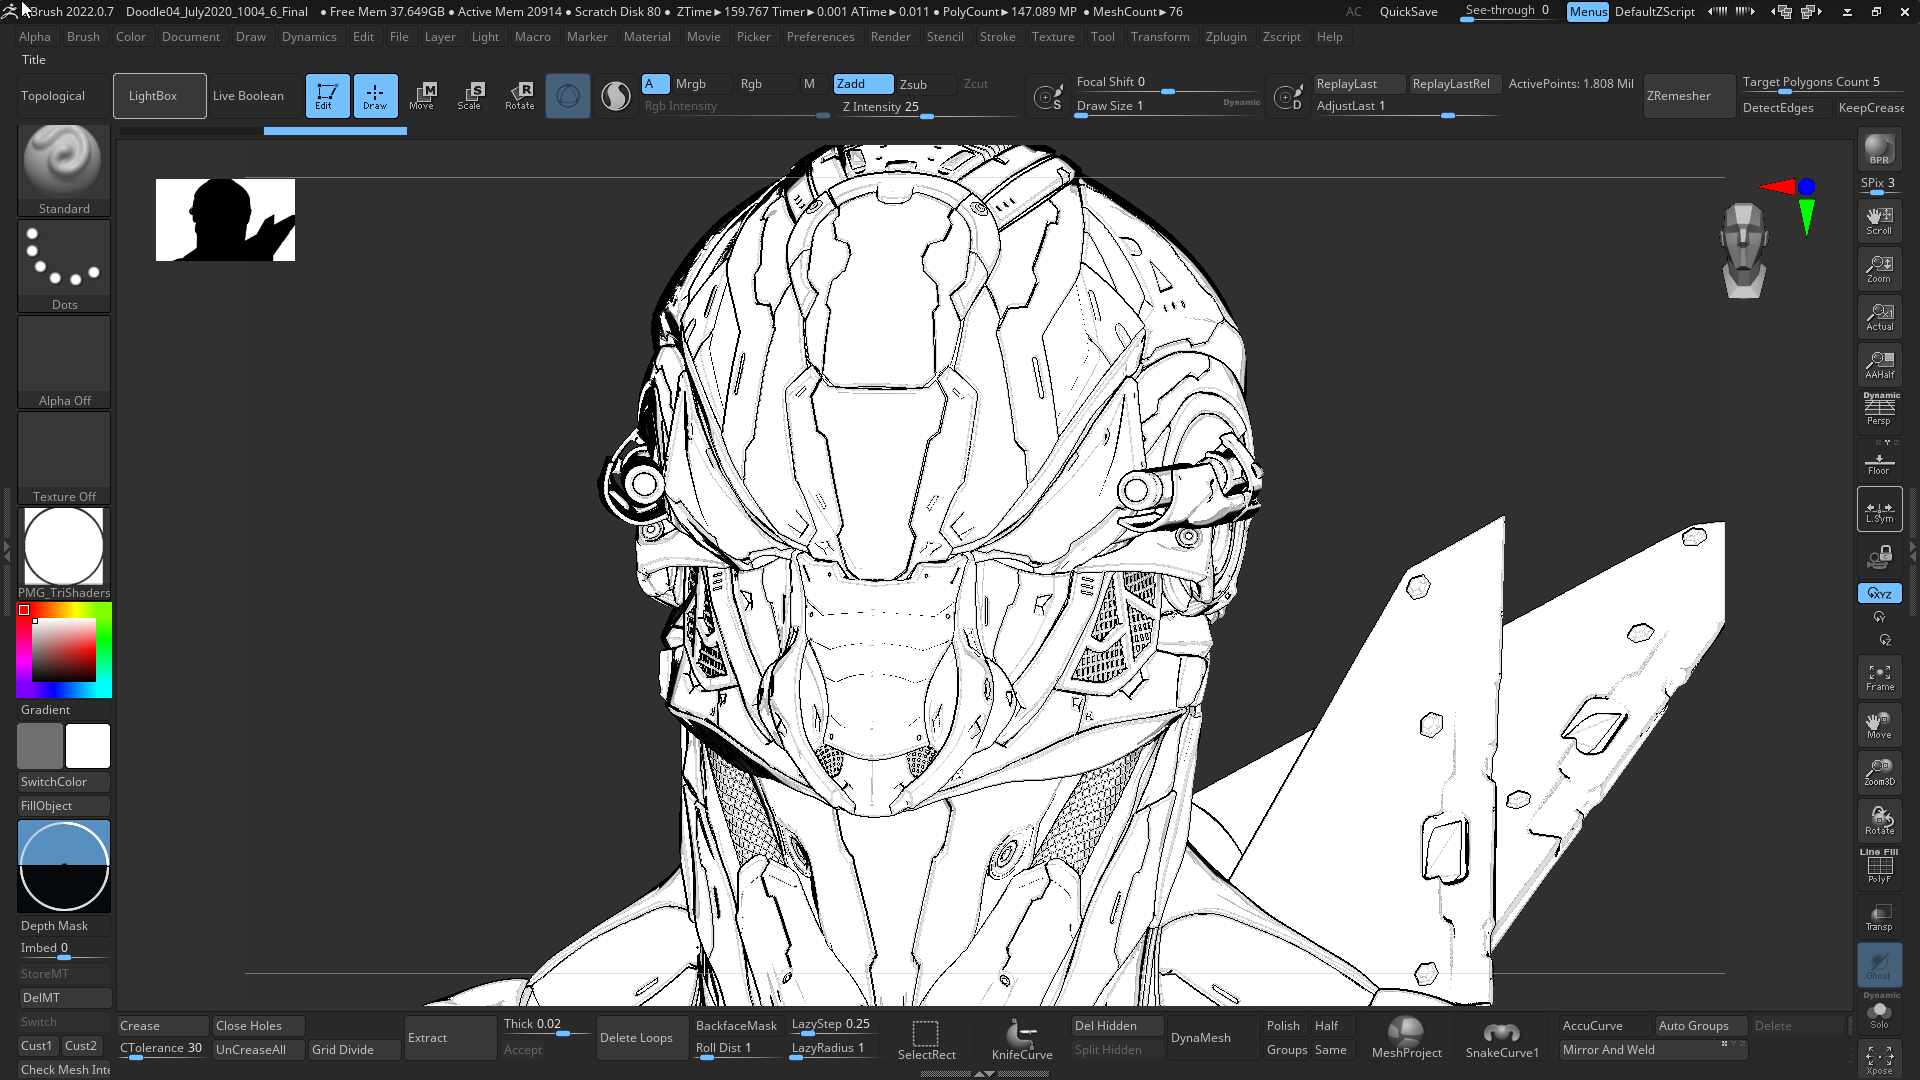Click the ZRemesher button
1920x1080 pixels.
coord(1689,96)
